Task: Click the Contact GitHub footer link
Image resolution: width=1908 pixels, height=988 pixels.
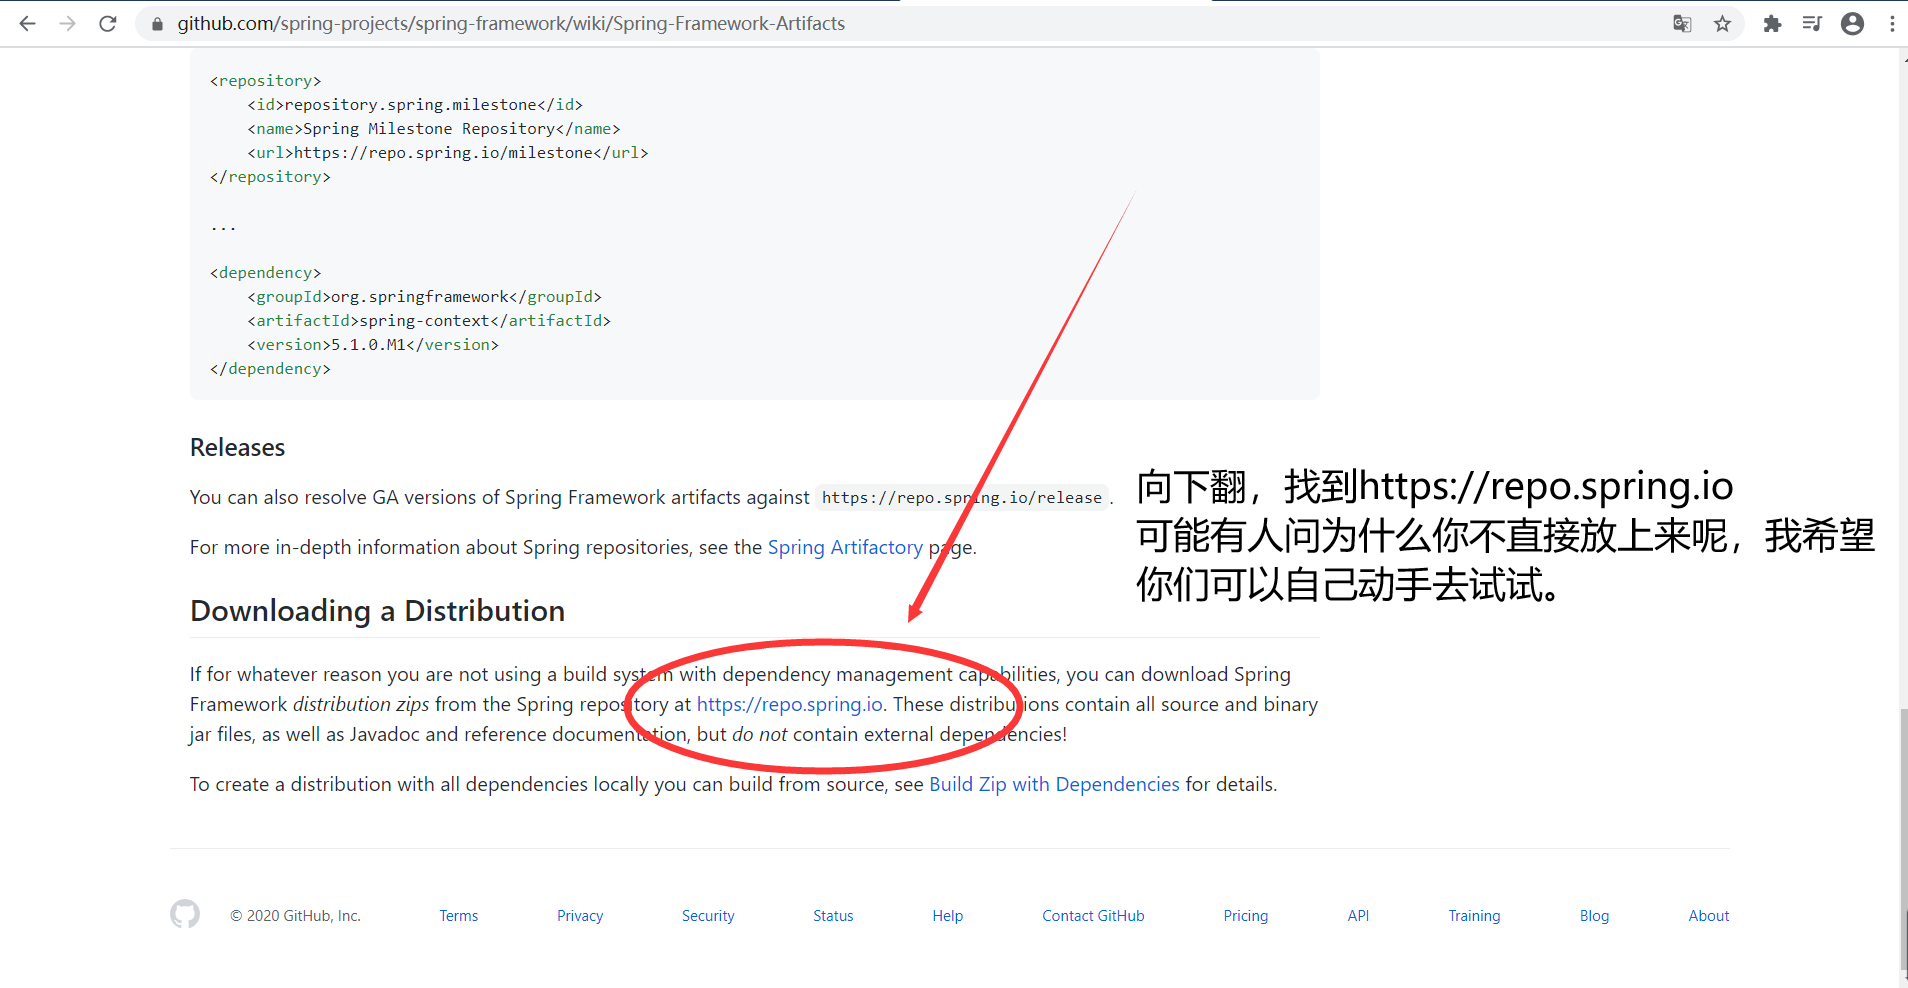Action: [1093, 916]
